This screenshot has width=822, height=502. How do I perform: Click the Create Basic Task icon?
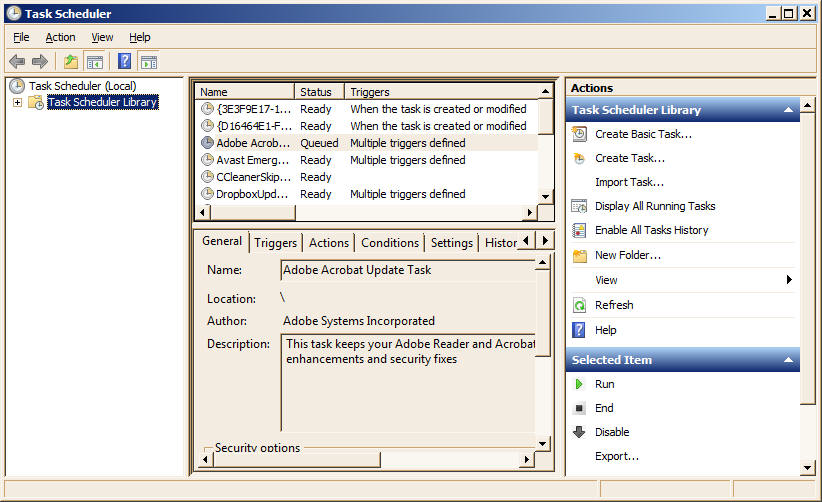tap(579, 134)
